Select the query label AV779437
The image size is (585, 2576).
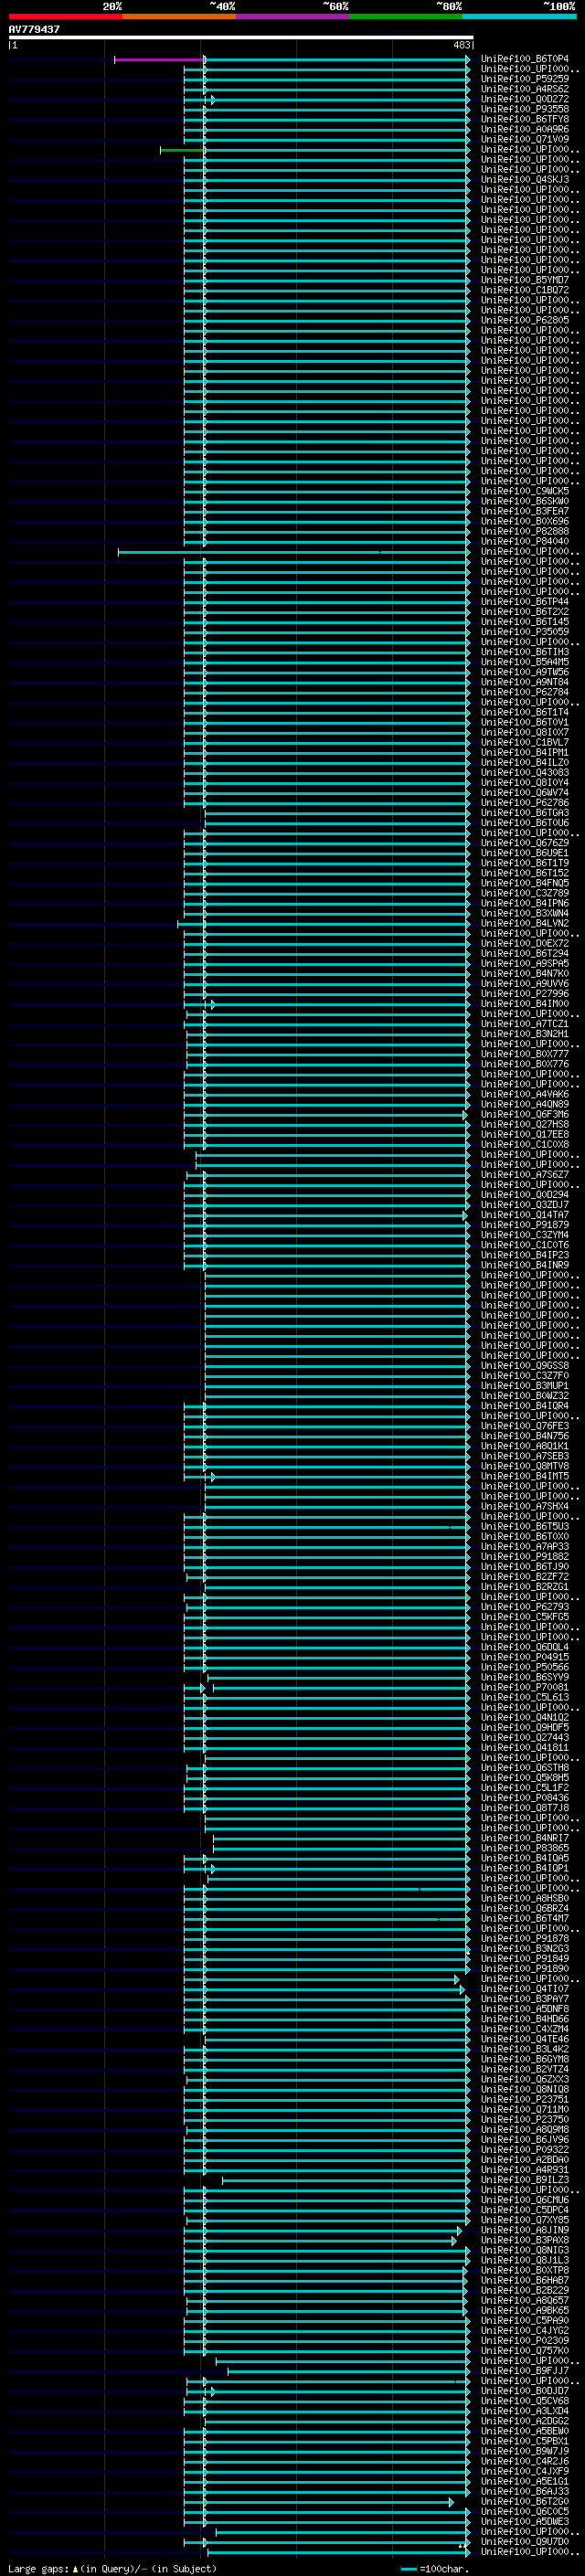[x=34, y=29]
